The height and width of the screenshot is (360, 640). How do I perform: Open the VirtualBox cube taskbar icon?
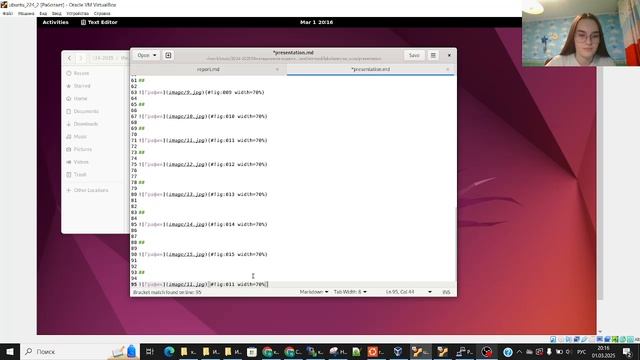click(398, 351)
